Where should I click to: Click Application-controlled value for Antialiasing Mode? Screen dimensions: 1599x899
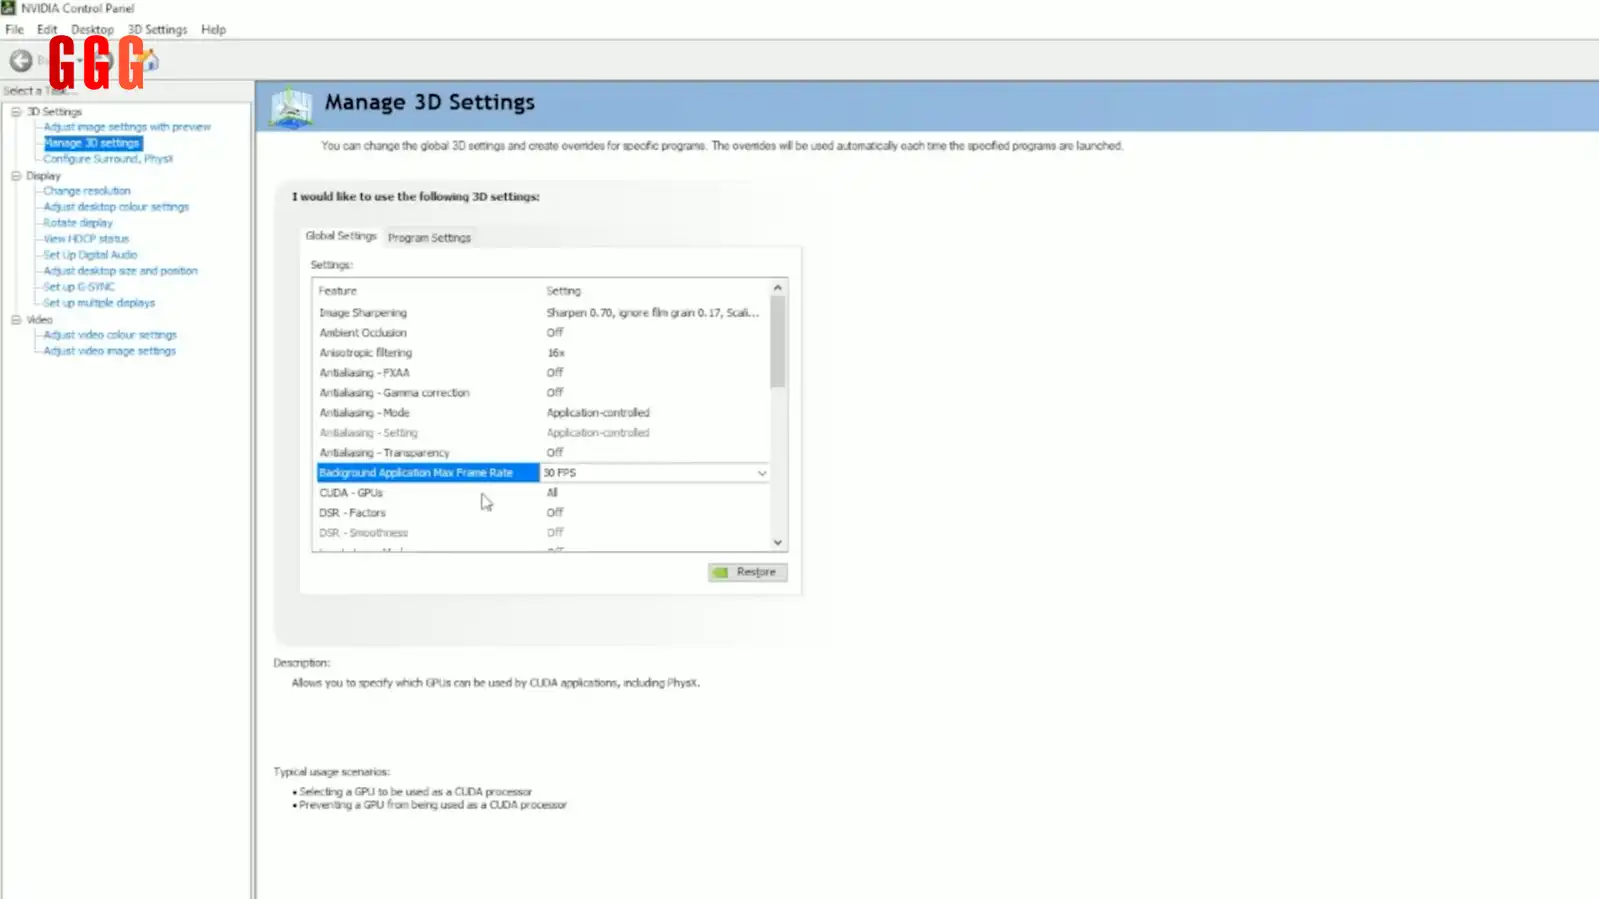[x=598, y=413]
